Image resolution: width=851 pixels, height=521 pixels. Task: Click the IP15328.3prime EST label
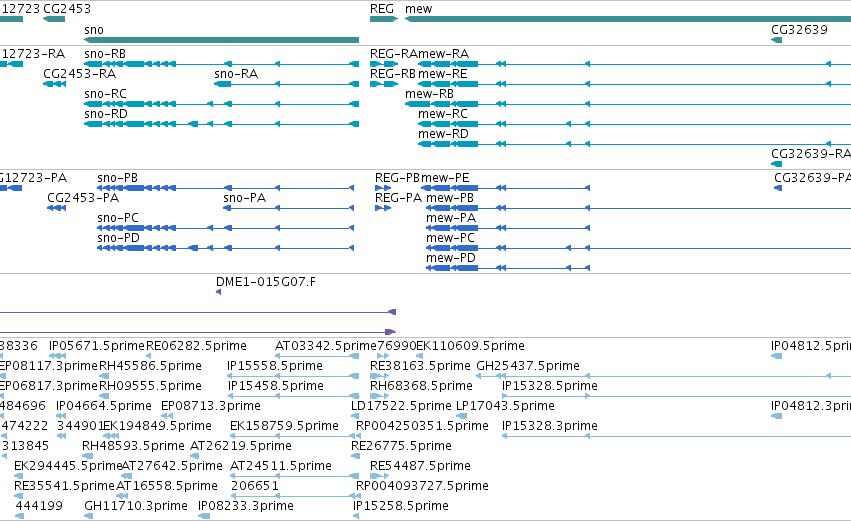550,427
